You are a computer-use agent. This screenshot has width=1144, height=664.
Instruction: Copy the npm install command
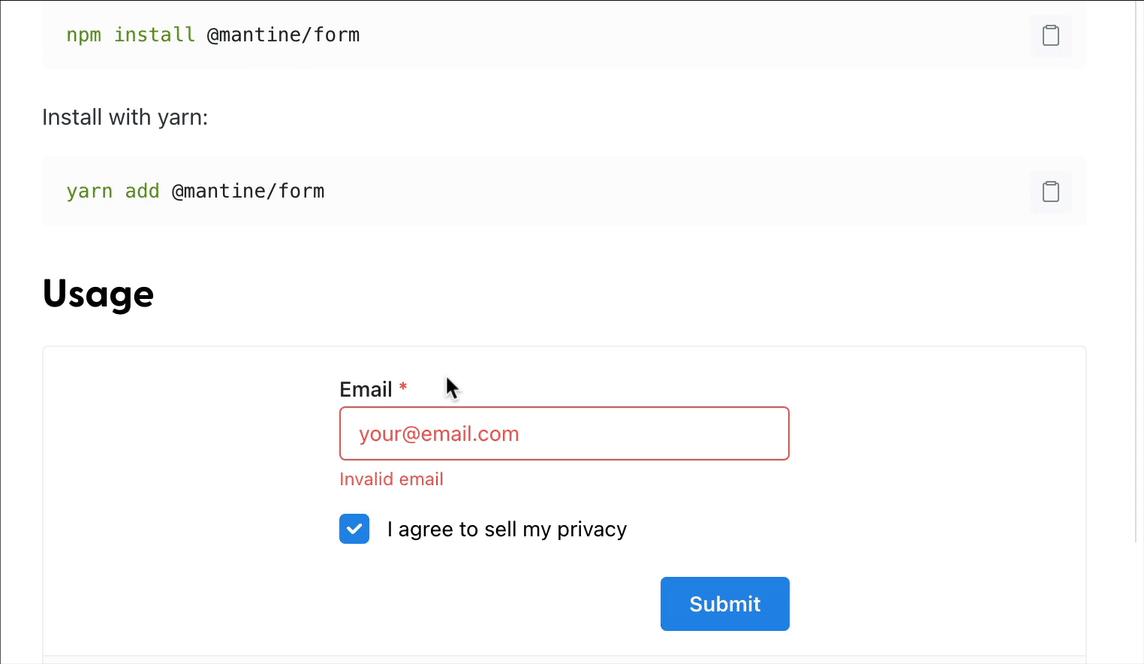coord(1050,35)
